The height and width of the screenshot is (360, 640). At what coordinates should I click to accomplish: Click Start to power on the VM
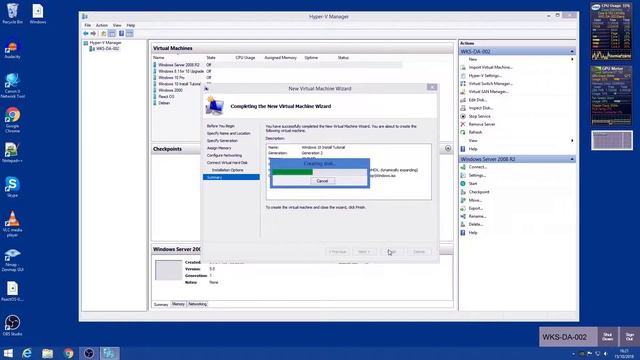click(473, 184)
